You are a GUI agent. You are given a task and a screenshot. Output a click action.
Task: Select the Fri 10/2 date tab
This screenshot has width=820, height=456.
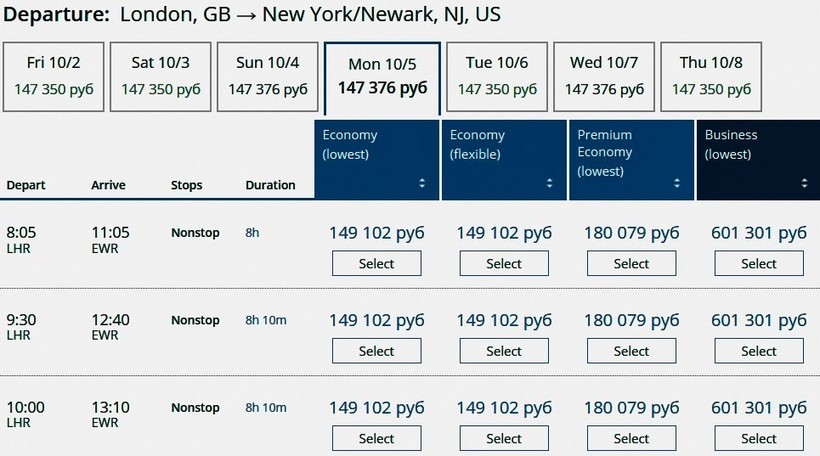[x=53, y=76]
